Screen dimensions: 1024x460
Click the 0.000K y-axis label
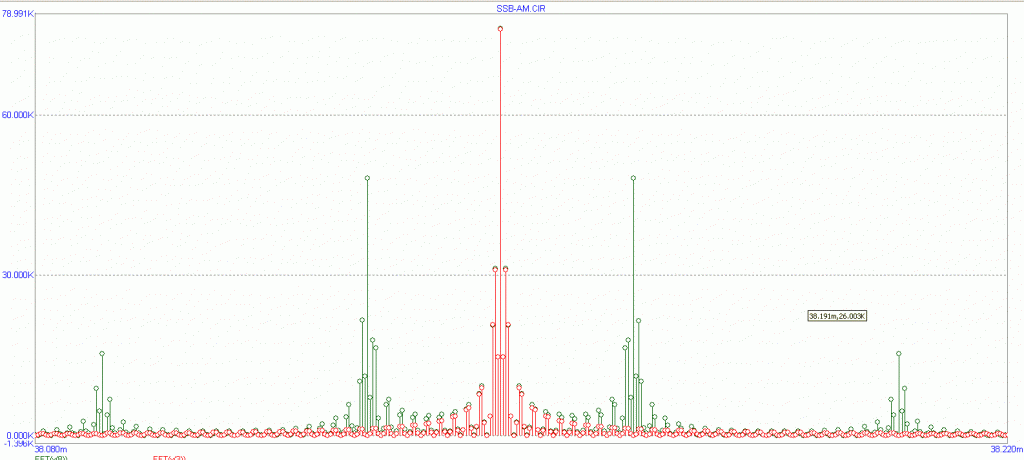pyautogui.click(x=18, y=435)
